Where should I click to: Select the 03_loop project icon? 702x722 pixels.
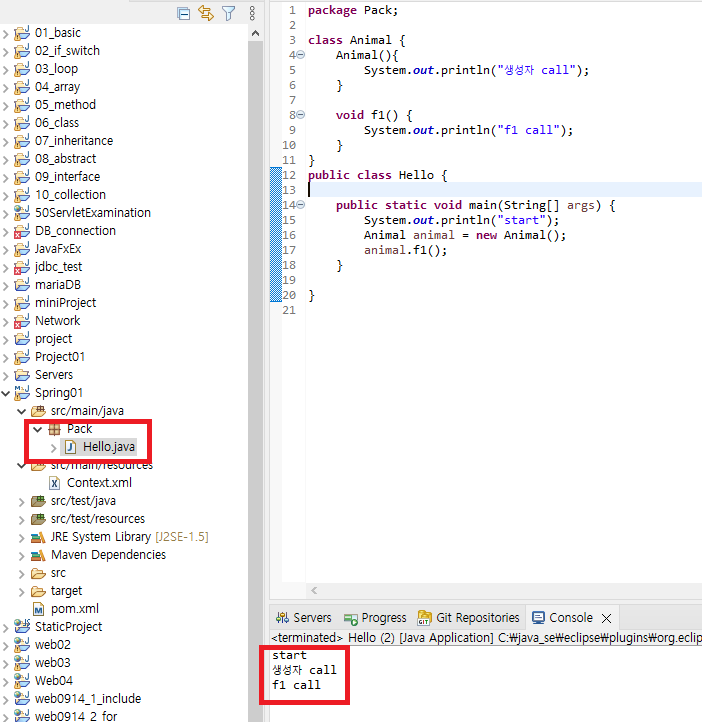pos(22,69)
